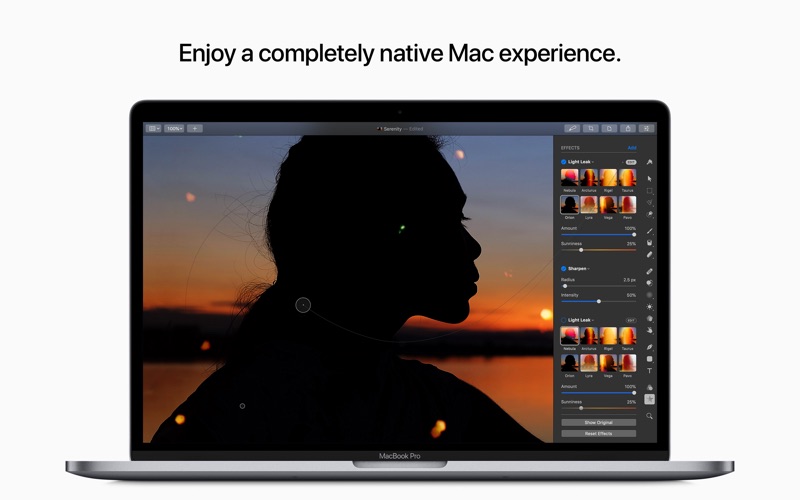Screen dimensions: 800x500
Task: Choose Taurus preset in enabled Light Leak
Action: pyautogui.click(x=628, y=178)
